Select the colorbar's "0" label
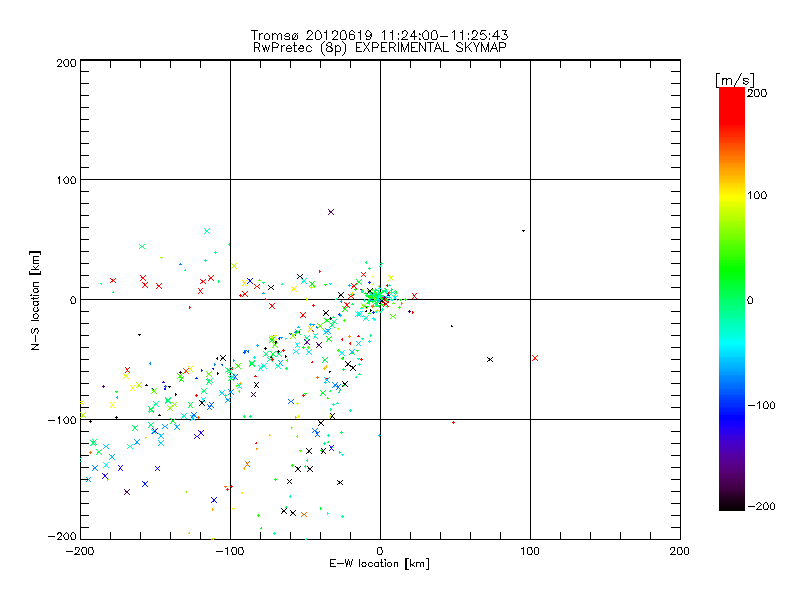The height and width of the screenshot is (600, 800). 750,300
